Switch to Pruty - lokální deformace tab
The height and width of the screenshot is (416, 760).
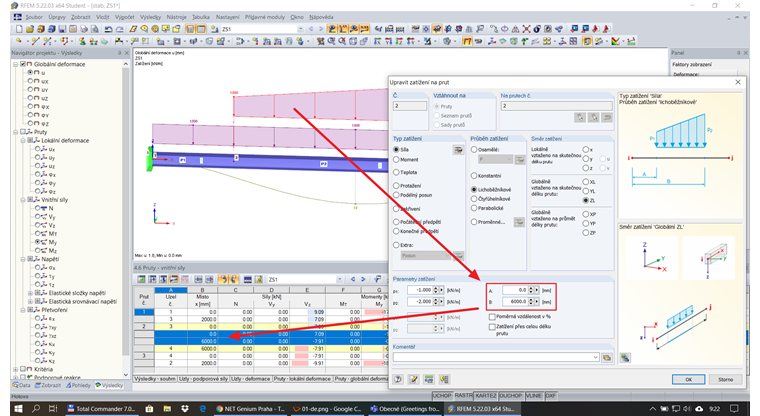pyautogui.click(x=302, y=379)
